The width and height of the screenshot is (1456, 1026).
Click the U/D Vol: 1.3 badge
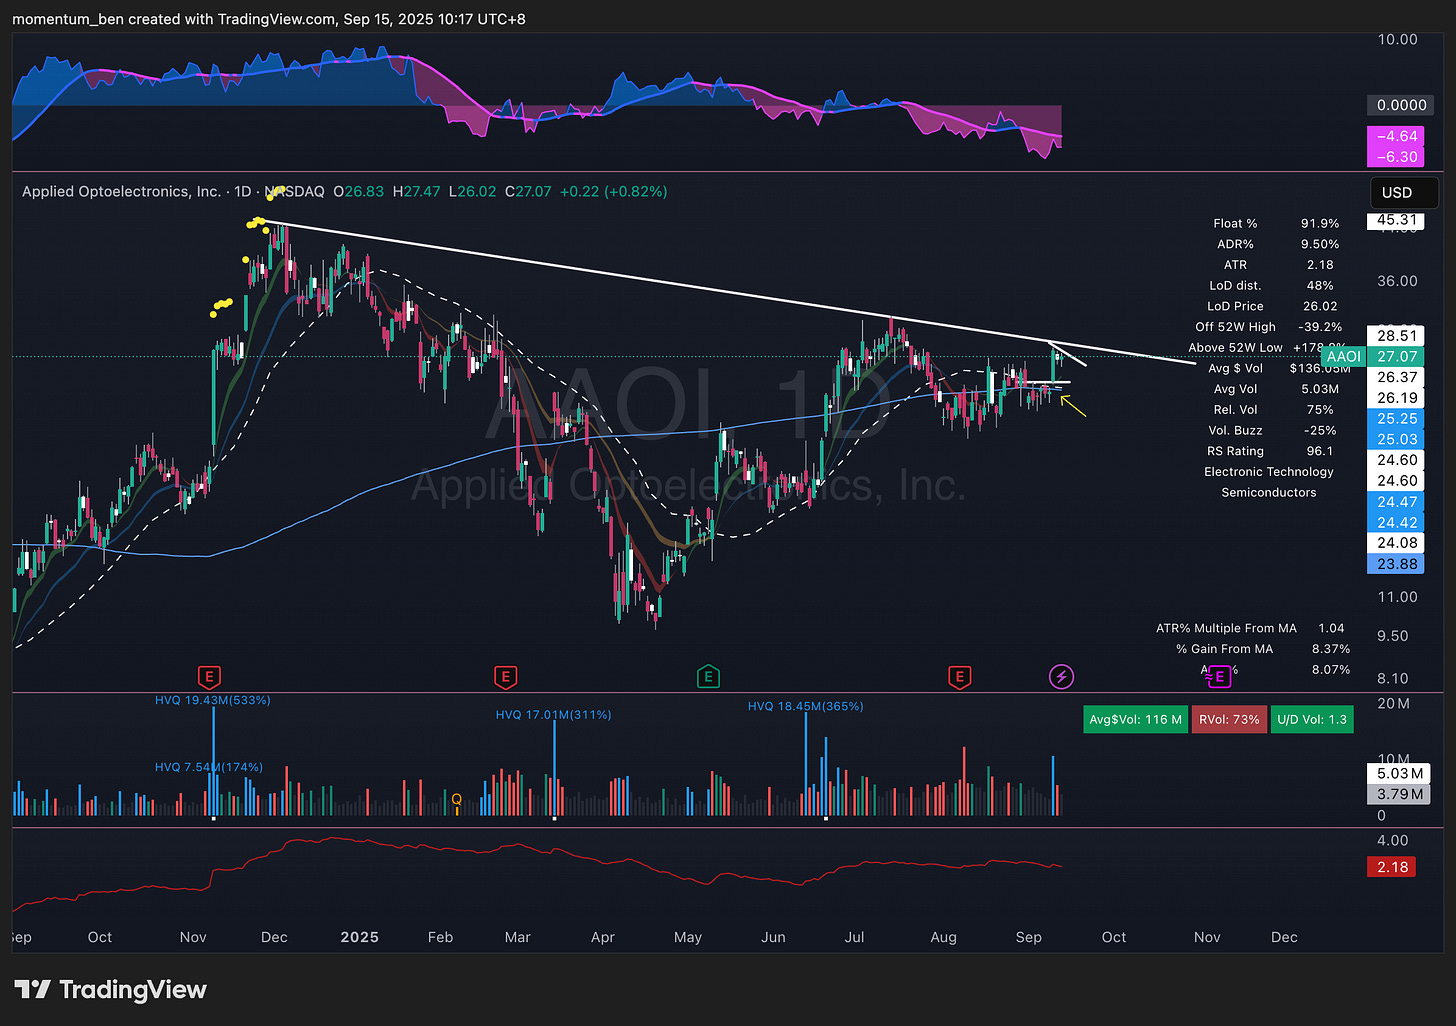[x=1312, y=719]
